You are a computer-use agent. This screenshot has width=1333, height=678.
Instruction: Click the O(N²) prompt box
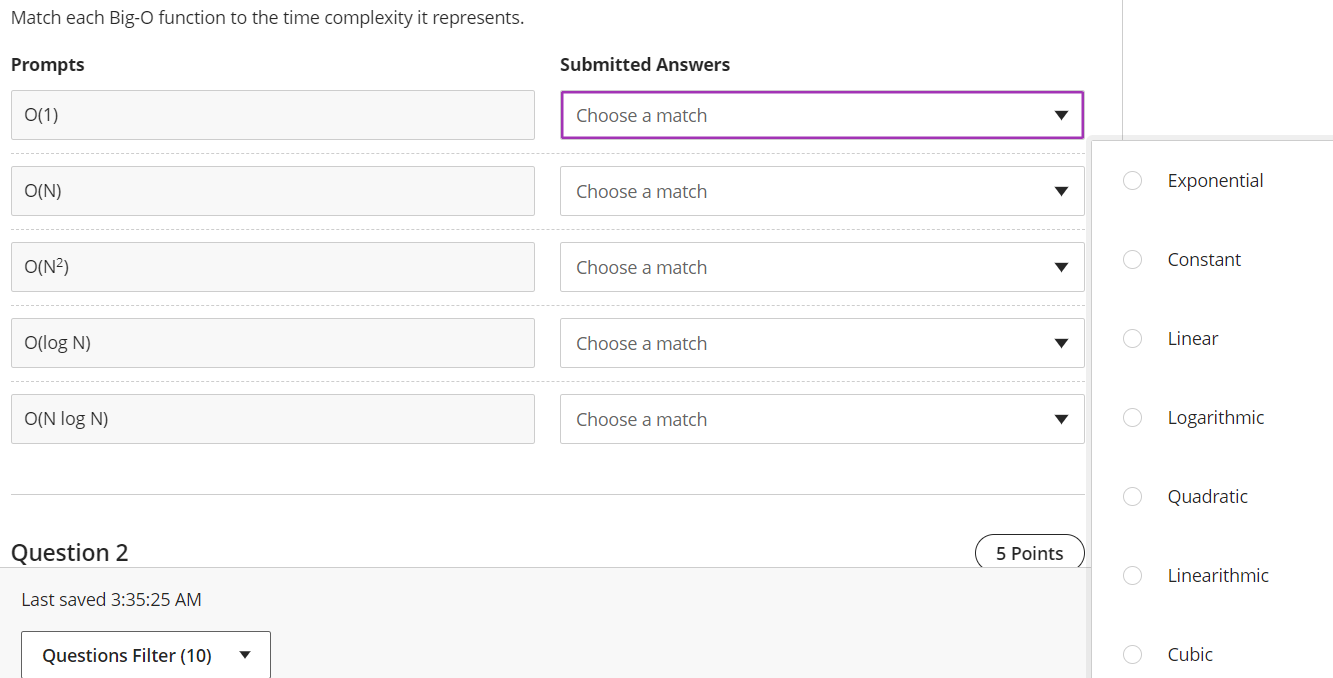pyautogui.click(x=272, y=267)
